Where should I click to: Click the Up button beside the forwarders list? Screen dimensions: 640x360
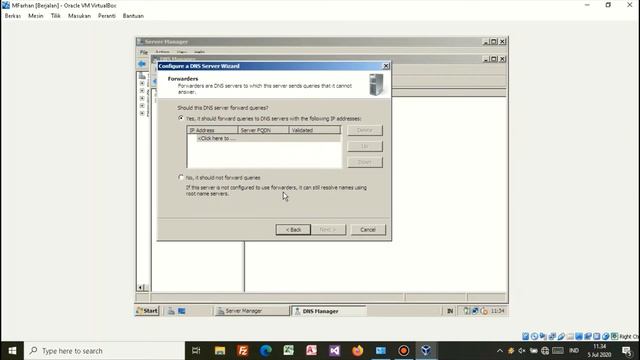[365, 146]
